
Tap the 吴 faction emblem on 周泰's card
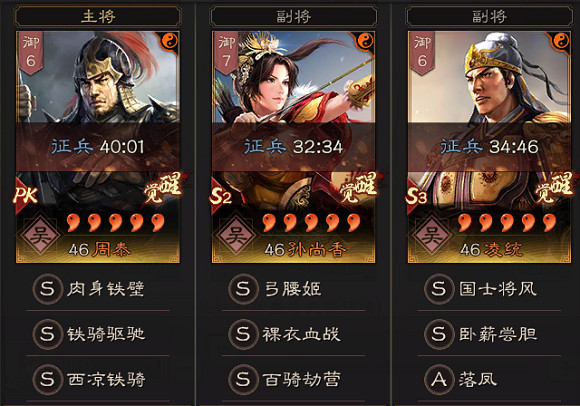click(x=40, y=235)
